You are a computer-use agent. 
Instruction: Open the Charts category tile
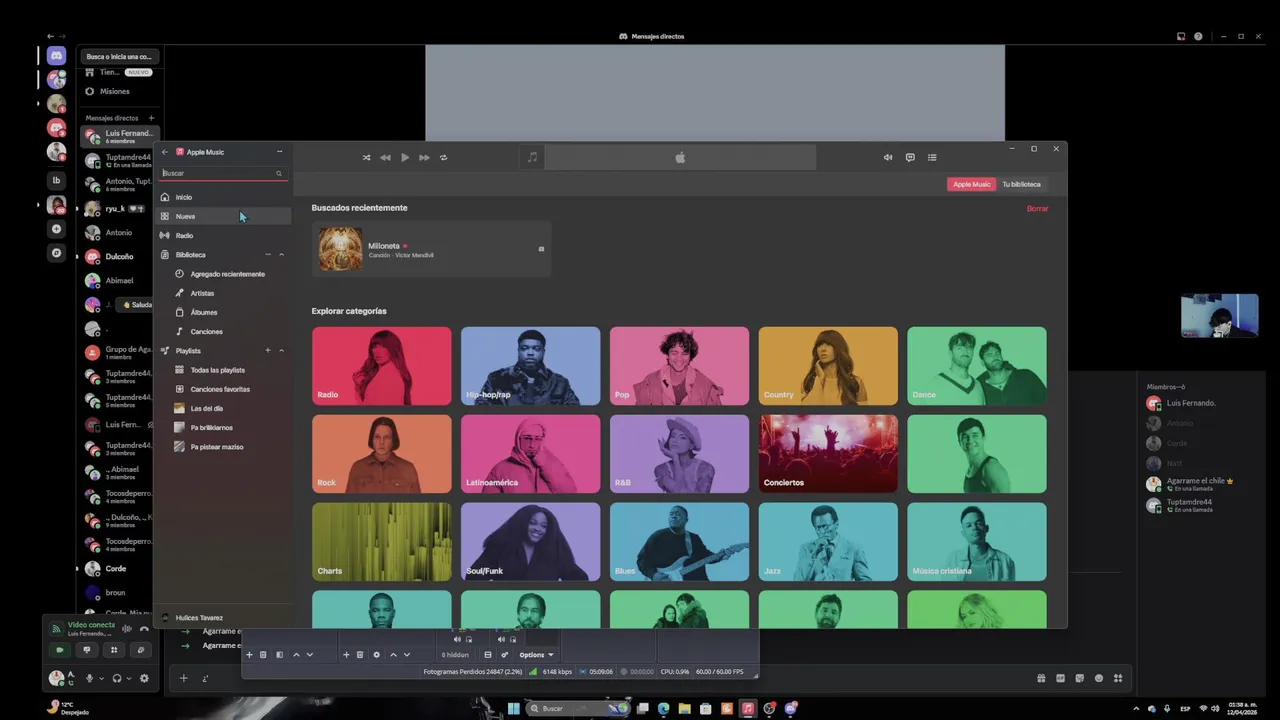[x=381, y=542]
